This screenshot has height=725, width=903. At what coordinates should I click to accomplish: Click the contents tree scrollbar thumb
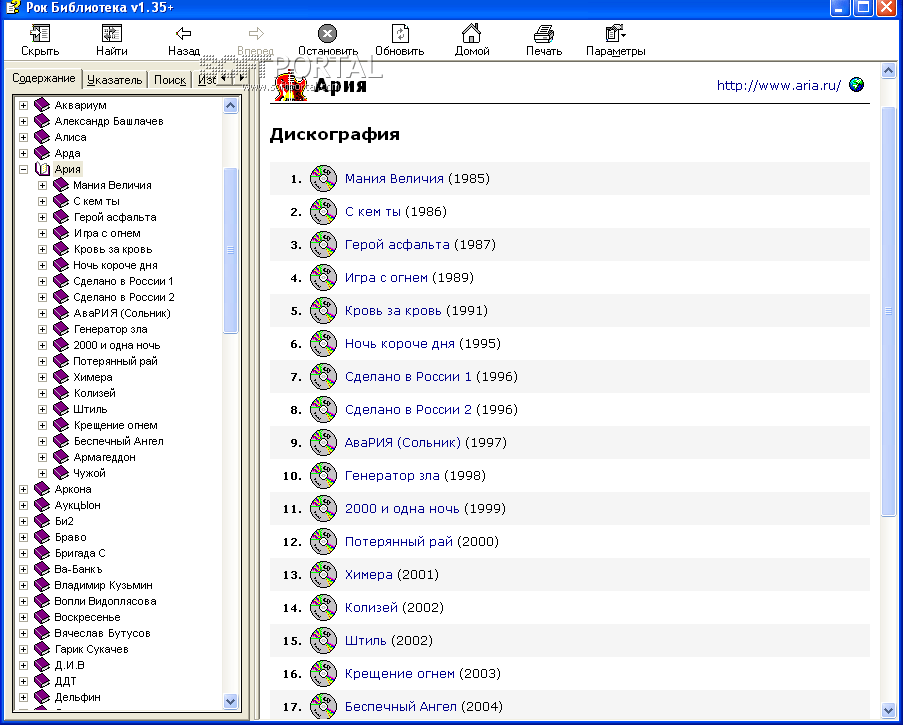point(230,250)
